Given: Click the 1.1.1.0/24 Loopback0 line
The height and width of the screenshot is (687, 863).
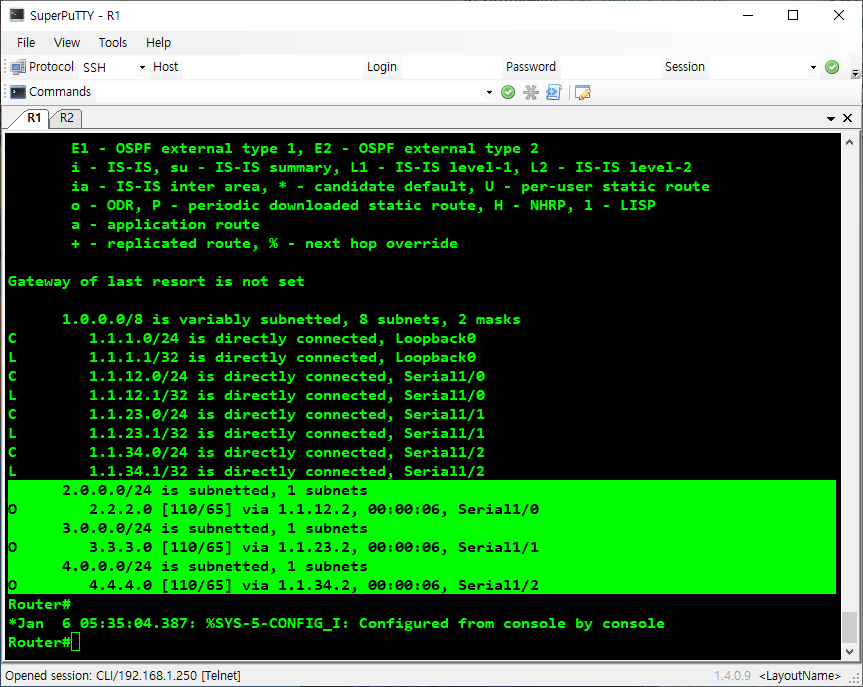Looking at the screenshot, I should pos(242,338).
